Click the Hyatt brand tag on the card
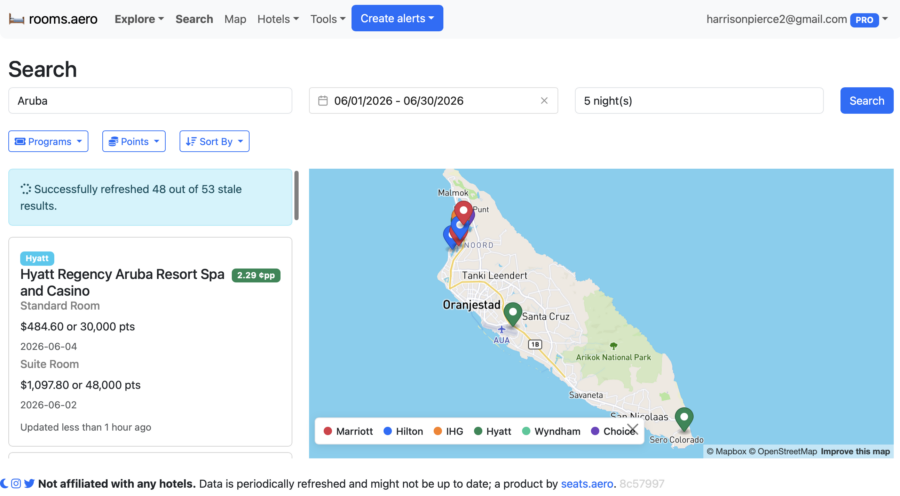The image size is (900, 496). click(x=37, y=258)
